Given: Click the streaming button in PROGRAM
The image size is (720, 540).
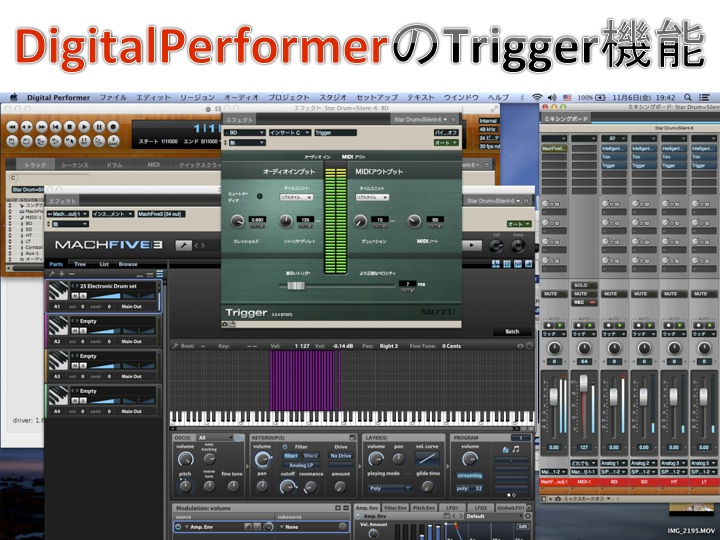Looking at the screenshot, I should tap(469, 475).
